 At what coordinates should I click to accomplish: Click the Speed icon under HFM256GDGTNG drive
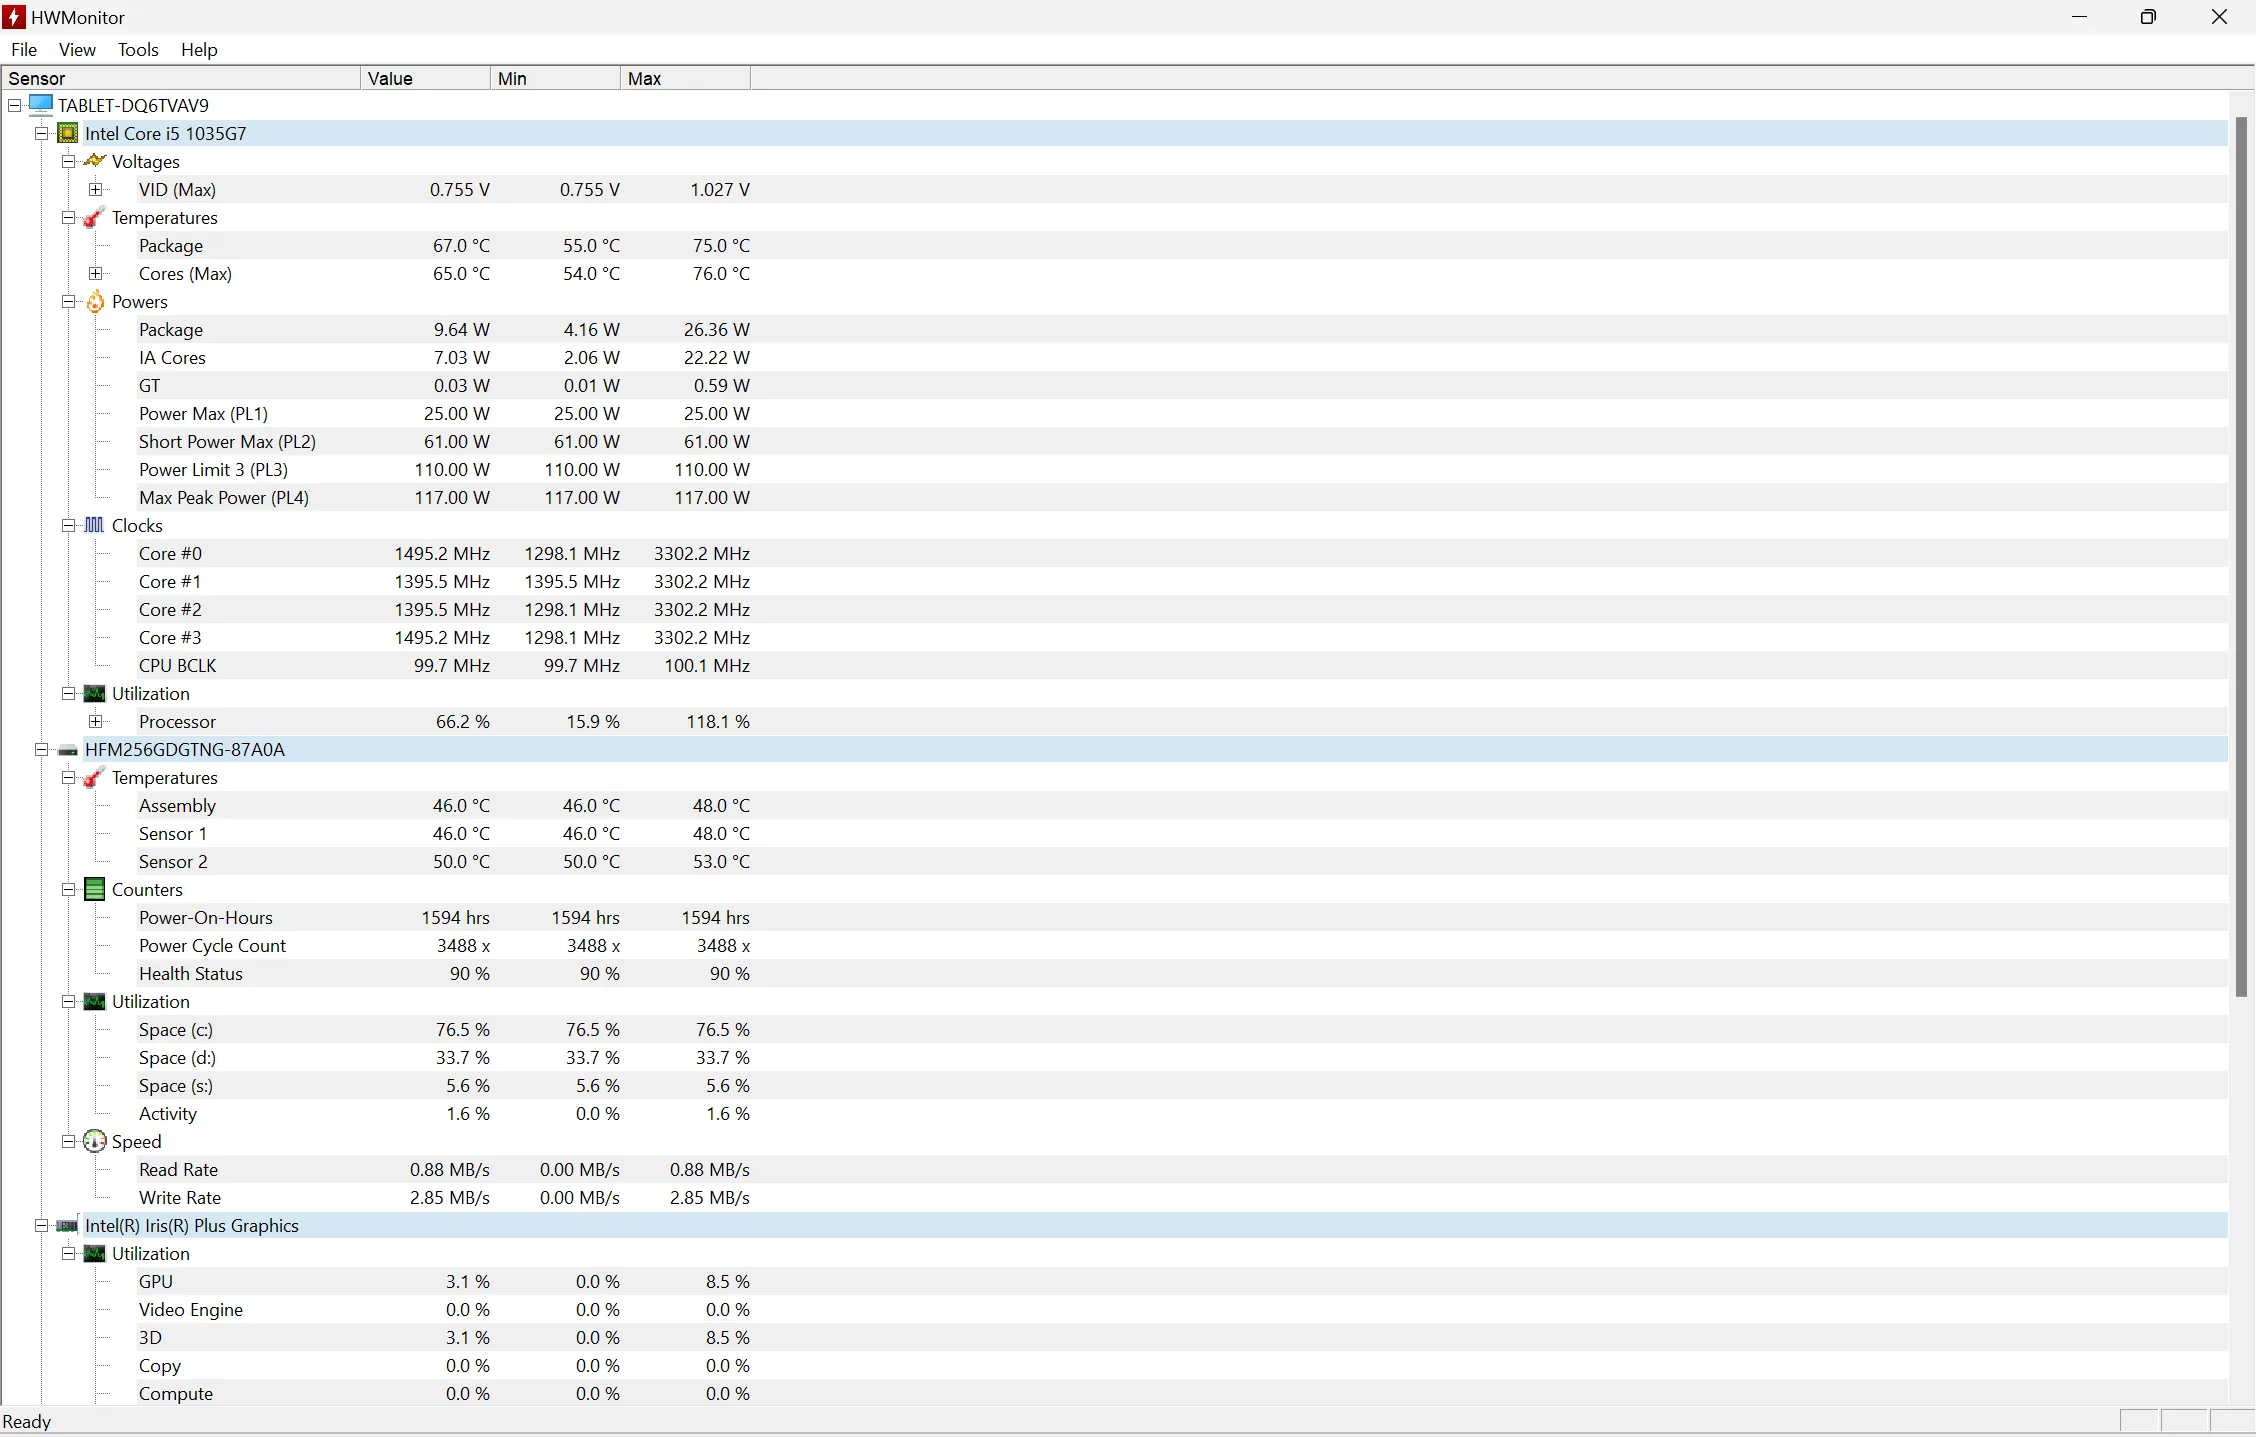(95, 1141)
